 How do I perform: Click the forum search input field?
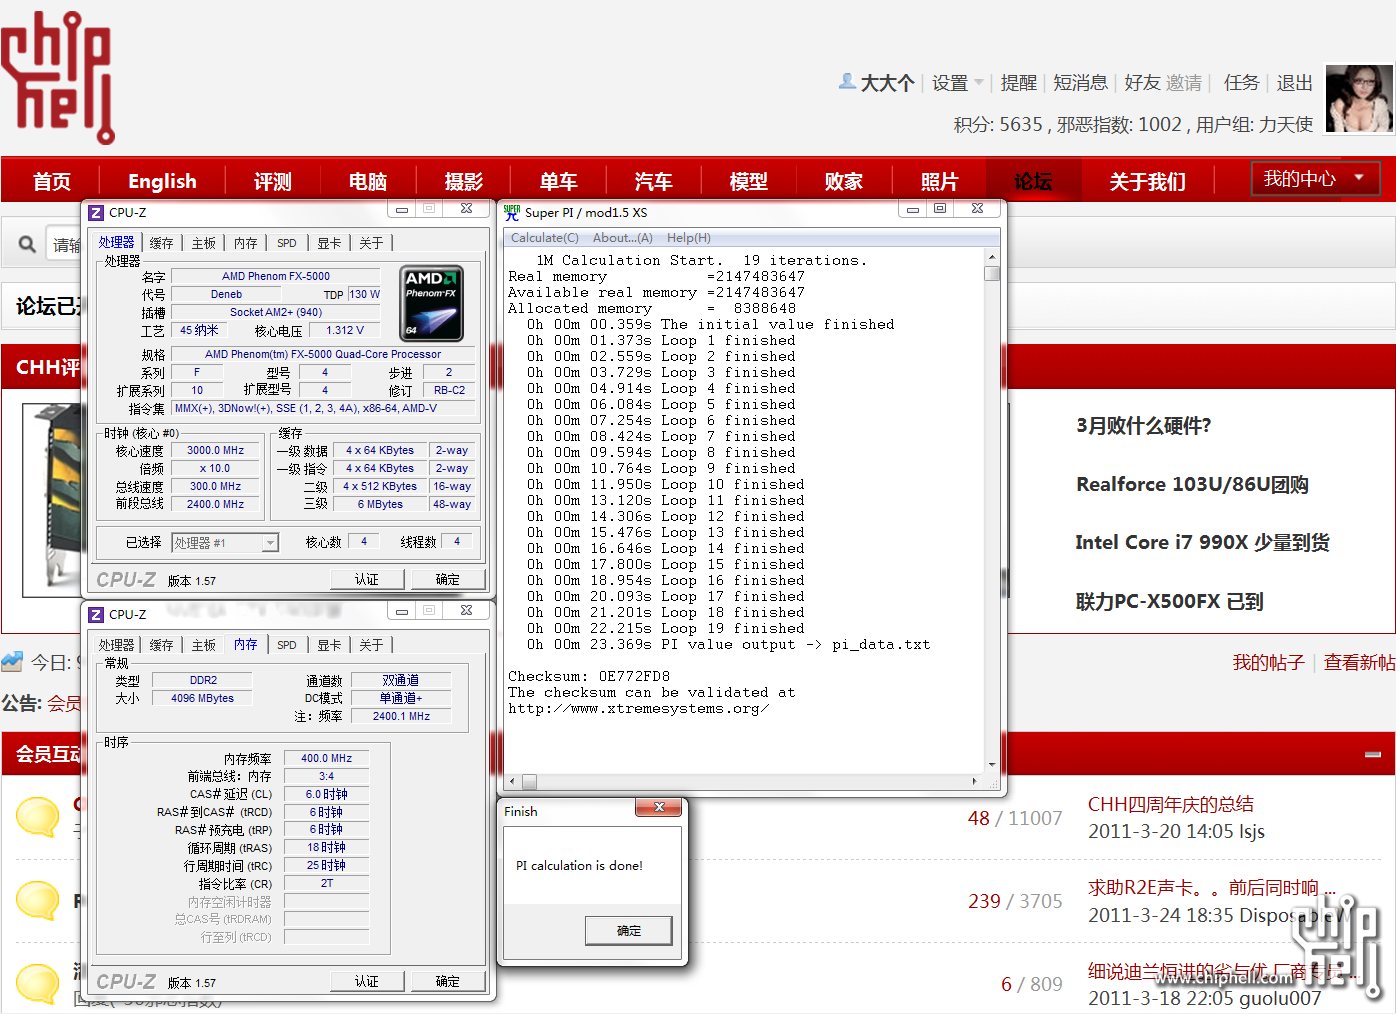coord(65,244)
